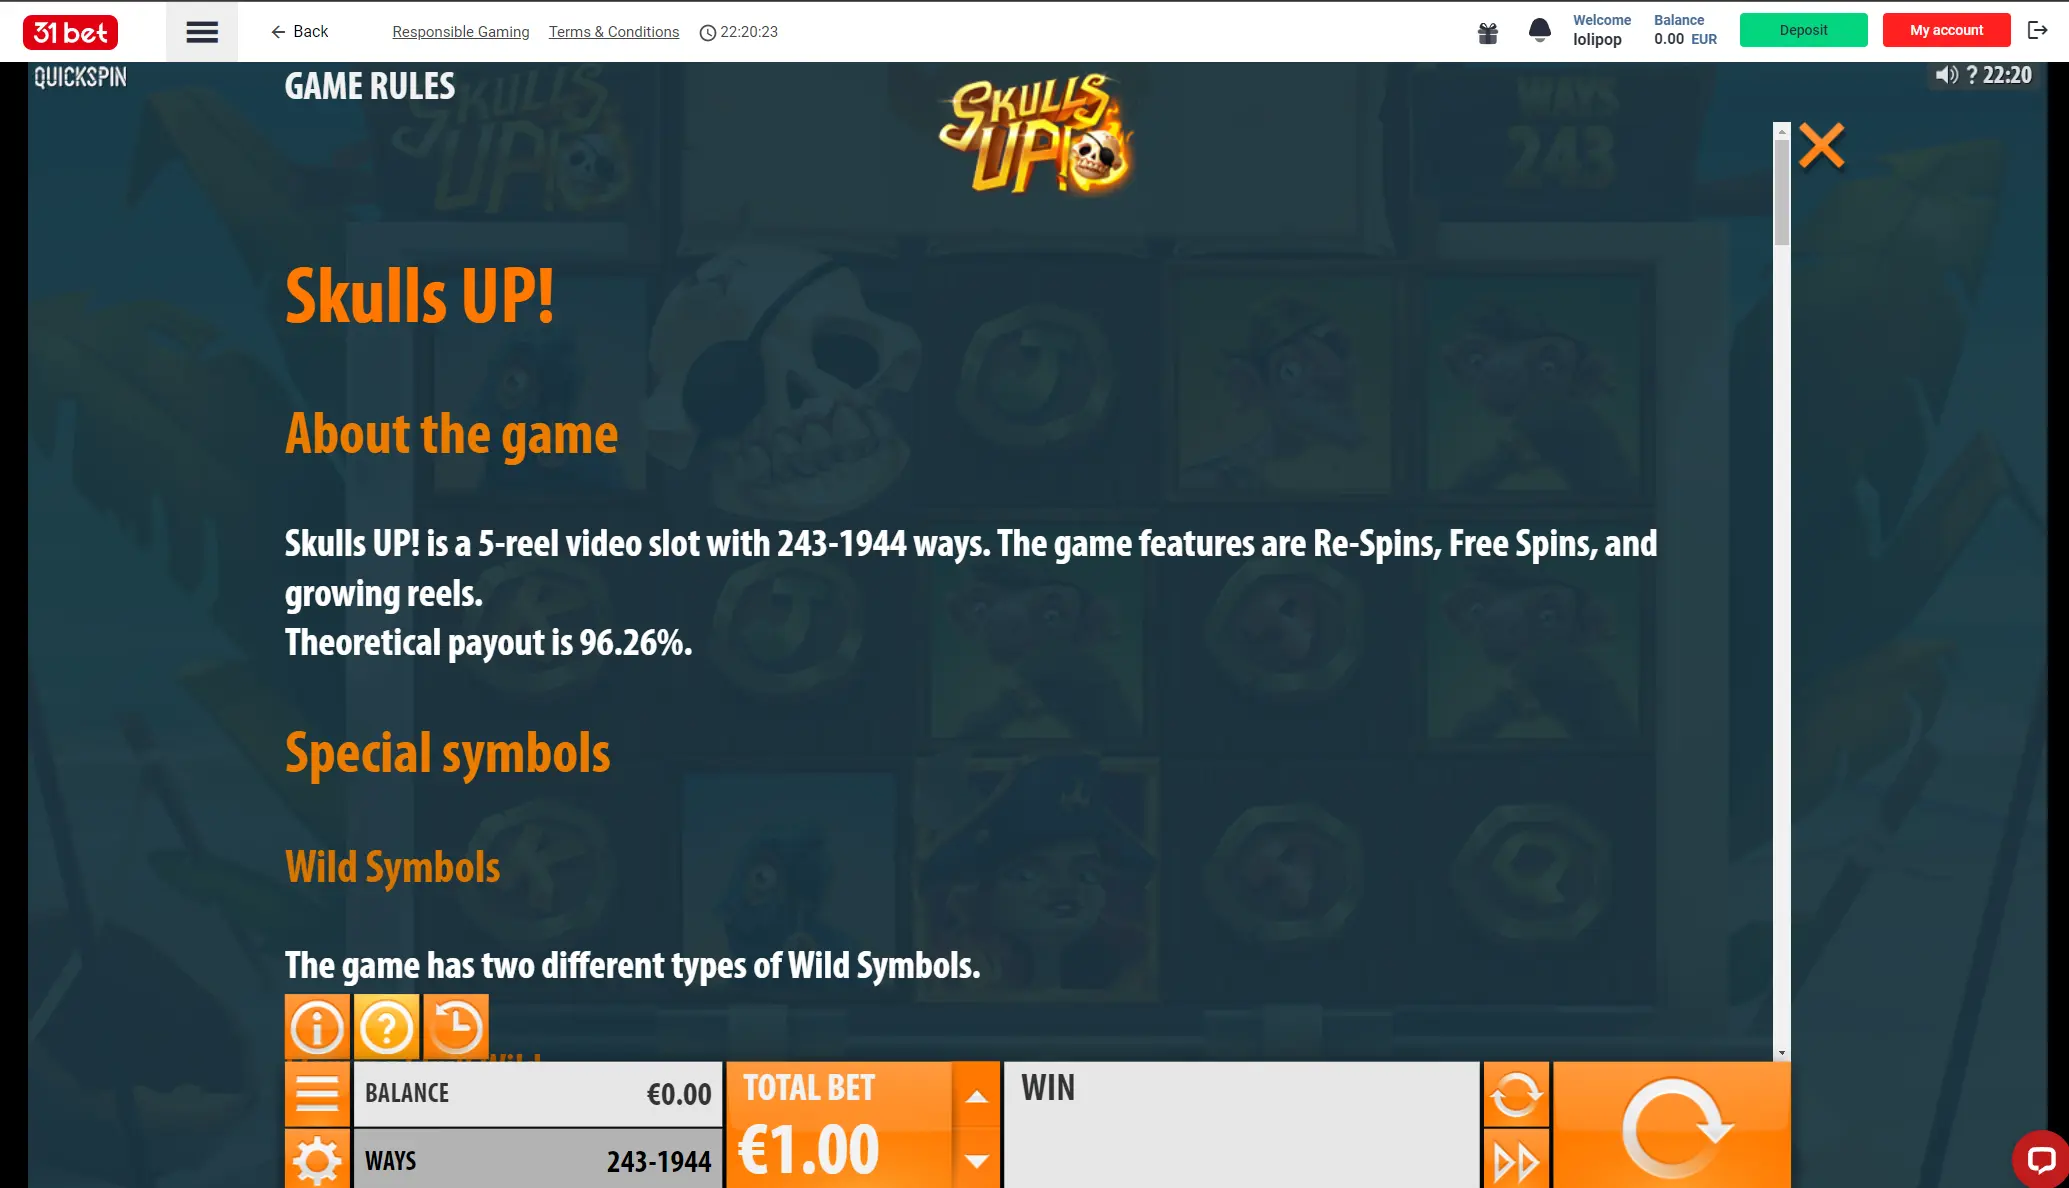Open the live chat bubble
Image resolution: width=2069 pixels, height=1188 pixels.
2040,1159
